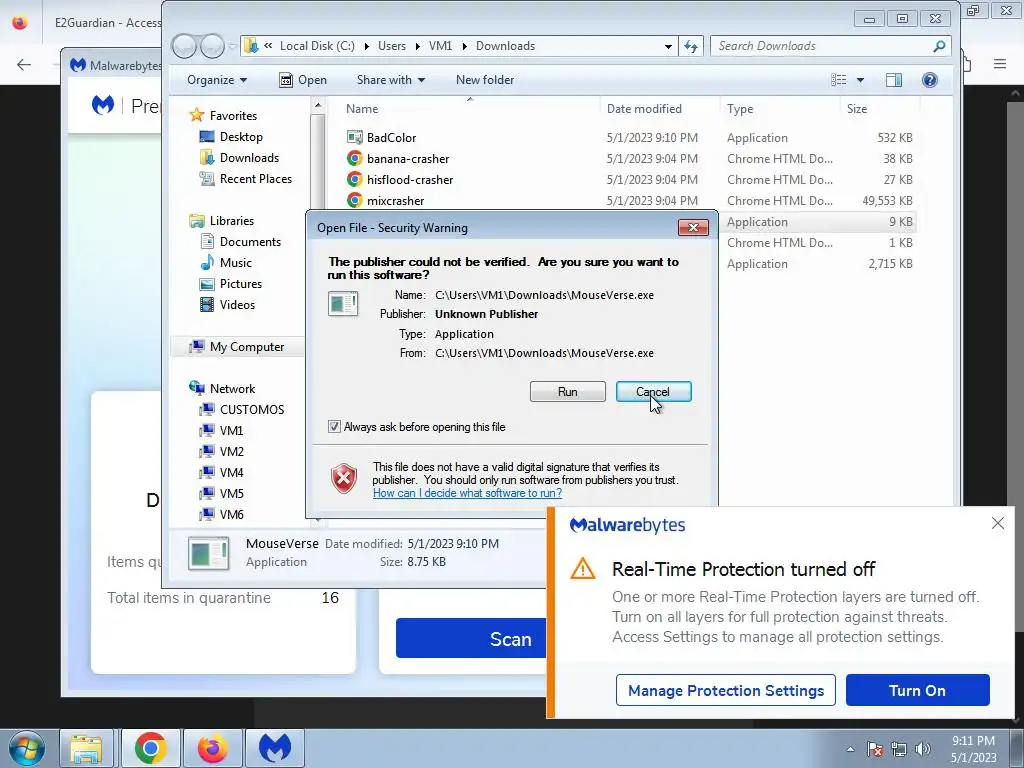Click Open in the Explorer toolbar
This screenshot has height=768, width=1024.
(303, 80)
